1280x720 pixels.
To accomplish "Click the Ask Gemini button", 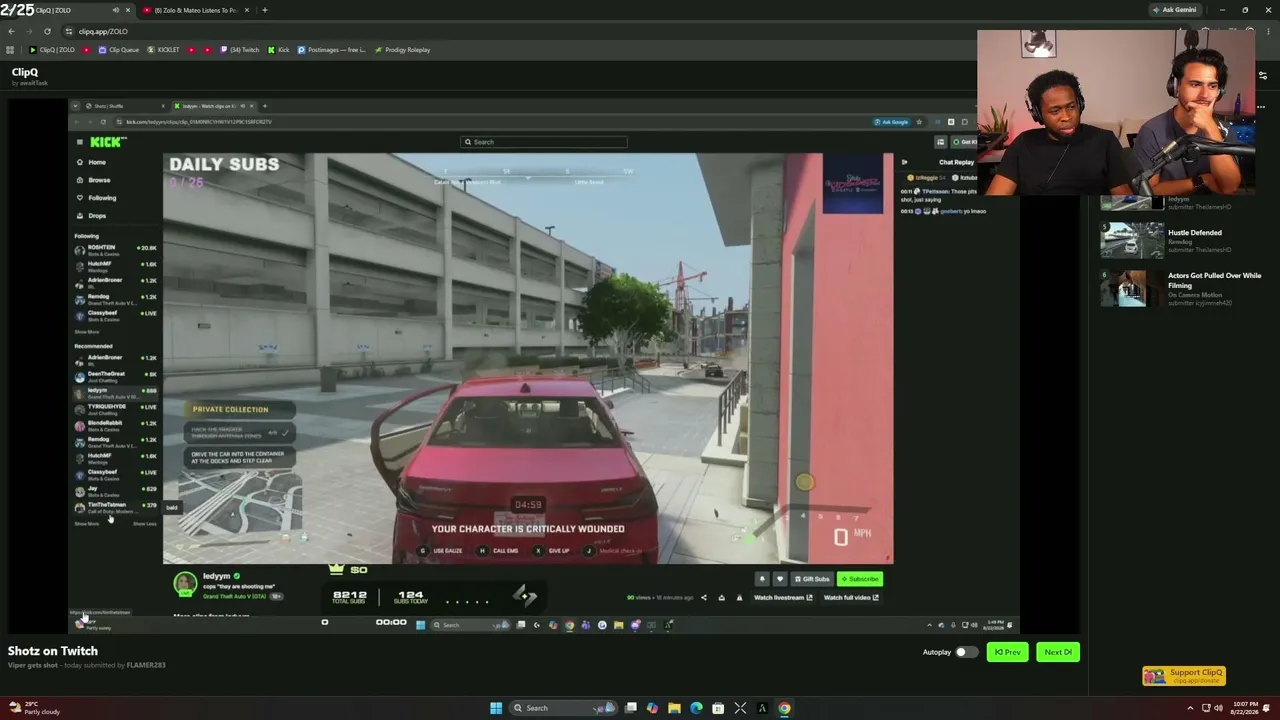I will (1175, 10).
